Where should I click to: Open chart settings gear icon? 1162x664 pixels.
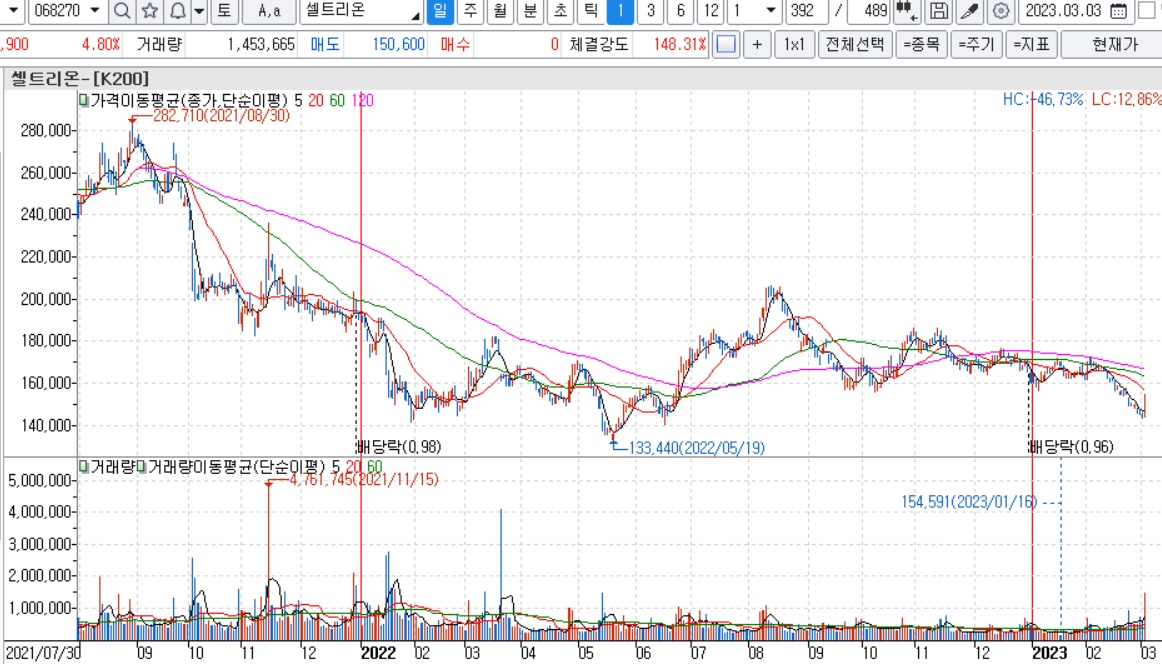pos(1001,10)
